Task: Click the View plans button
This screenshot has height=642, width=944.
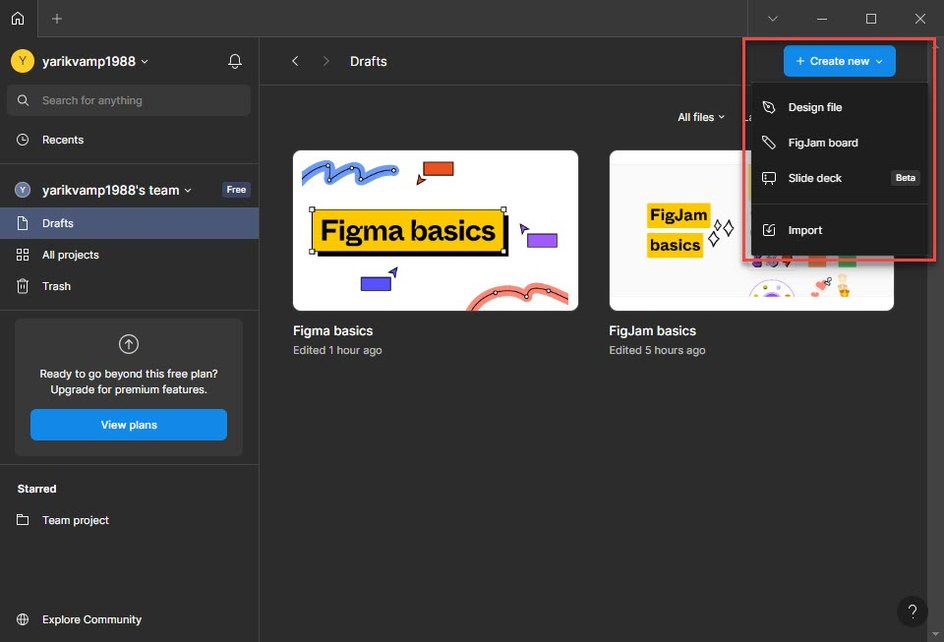Action: coord(129,425)
